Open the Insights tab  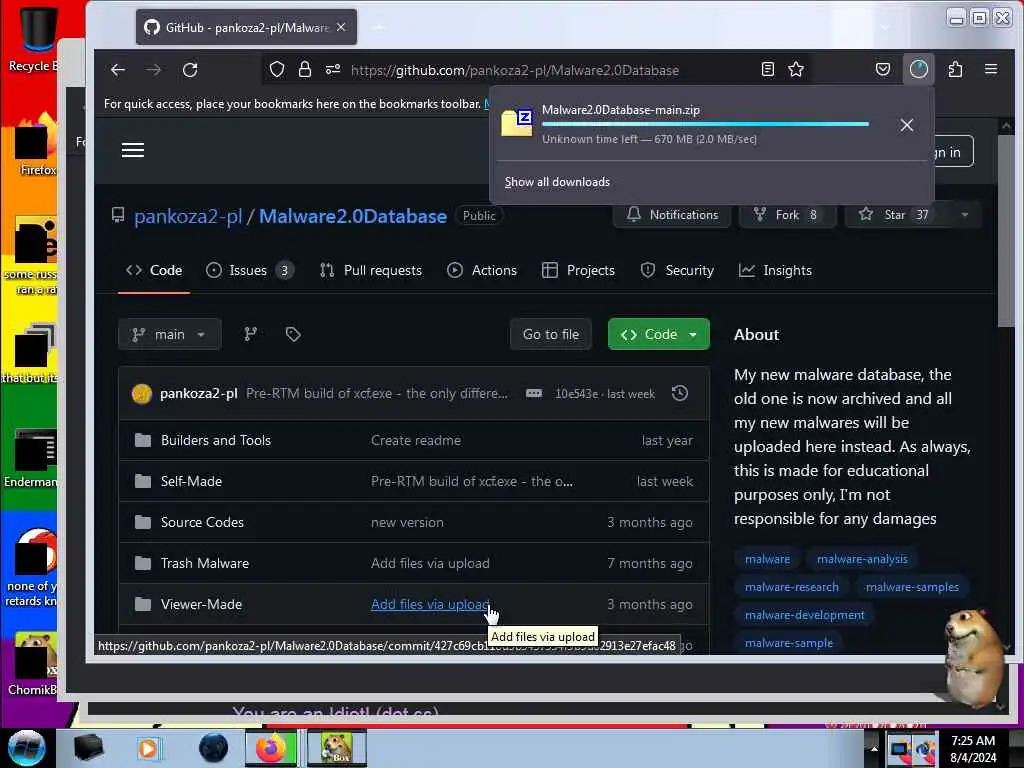(775, 270)
